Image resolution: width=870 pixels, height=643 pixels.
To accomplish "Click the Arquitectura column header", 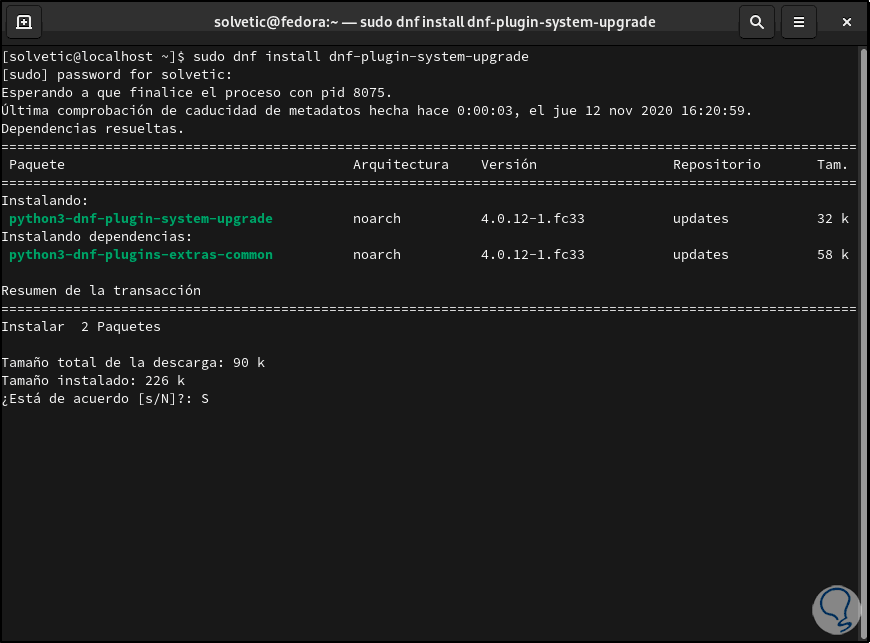I will (x=400, y=164).
